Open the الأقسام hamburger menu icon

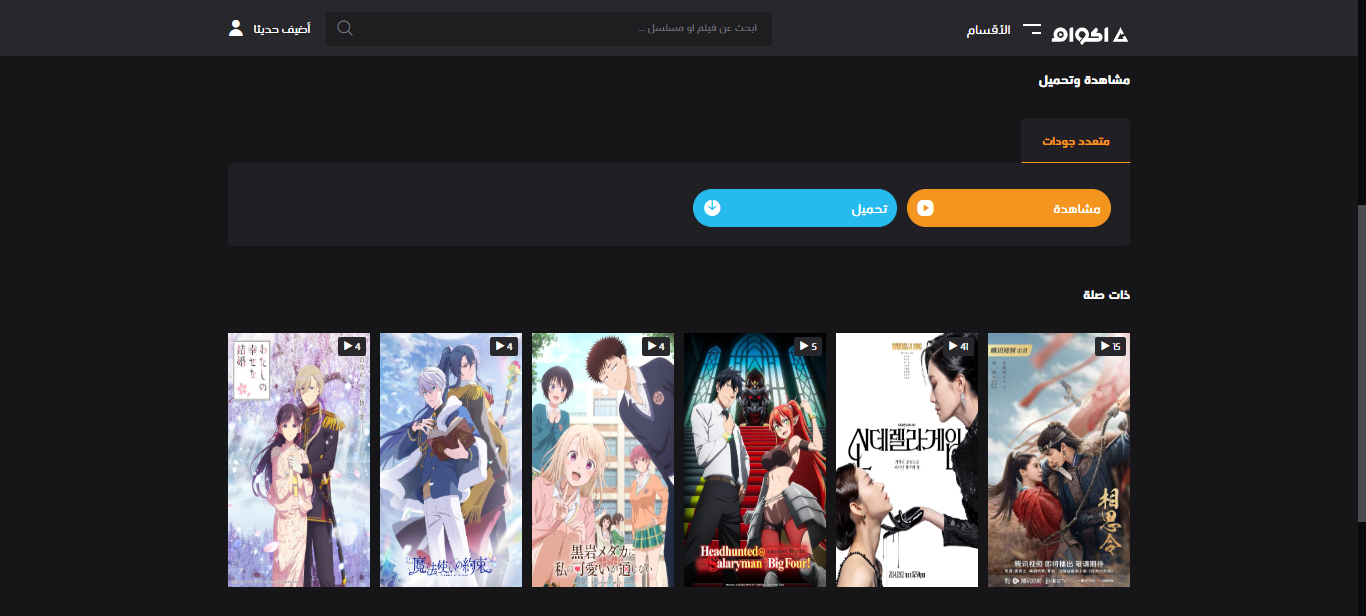[1031, 30]
